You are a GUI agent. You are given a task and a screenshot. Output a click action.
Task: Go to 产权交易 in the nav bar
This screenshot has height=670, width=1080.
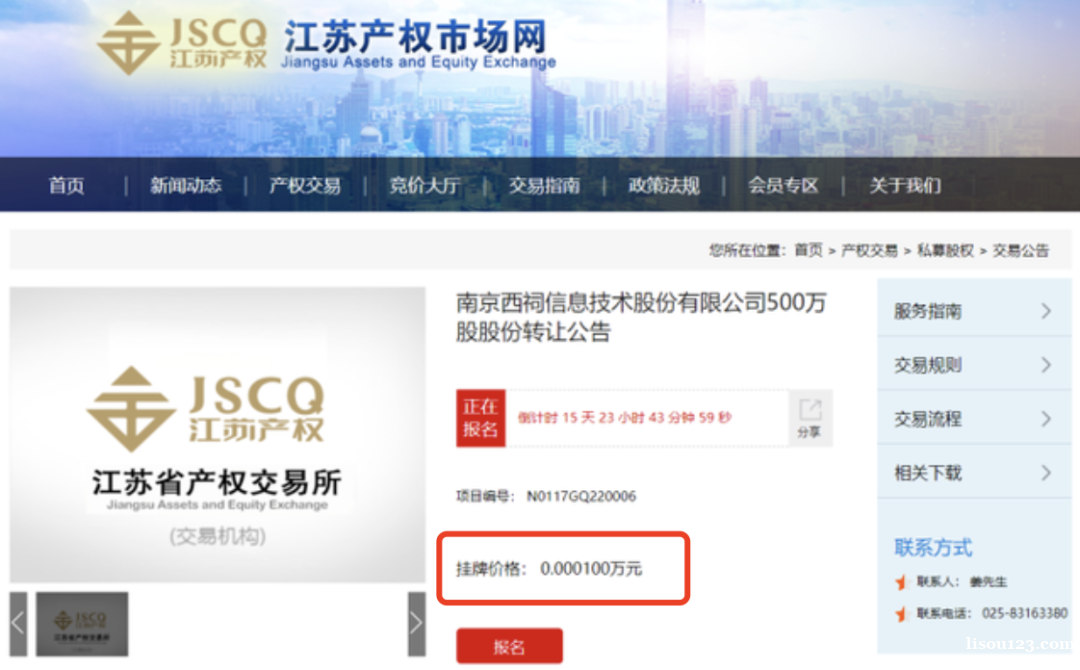pyautogui.click(x=305, y=185)
